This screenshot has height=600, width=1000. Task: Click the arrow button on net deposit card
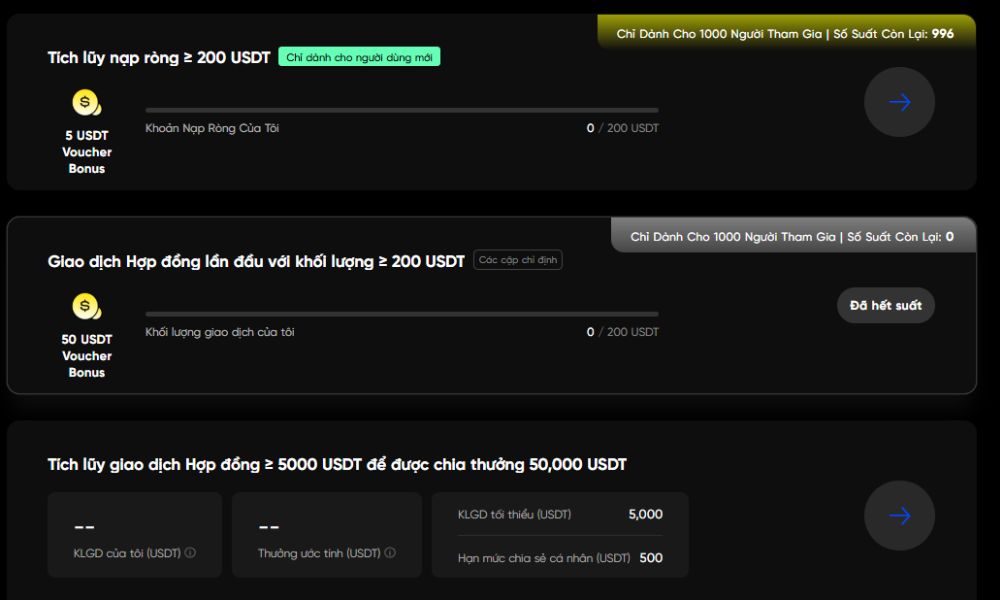tap(899, 102)
